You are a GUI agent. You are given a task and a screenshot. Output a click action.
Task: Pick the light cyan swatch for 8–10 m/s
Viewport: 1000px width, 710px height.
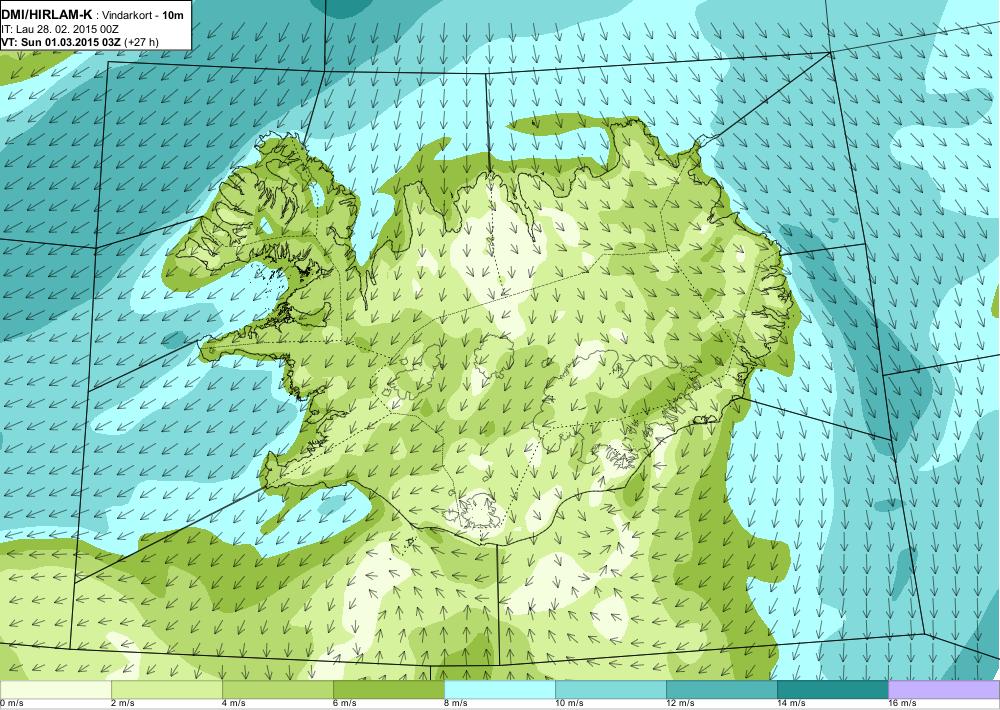click(x=499, y=690)
